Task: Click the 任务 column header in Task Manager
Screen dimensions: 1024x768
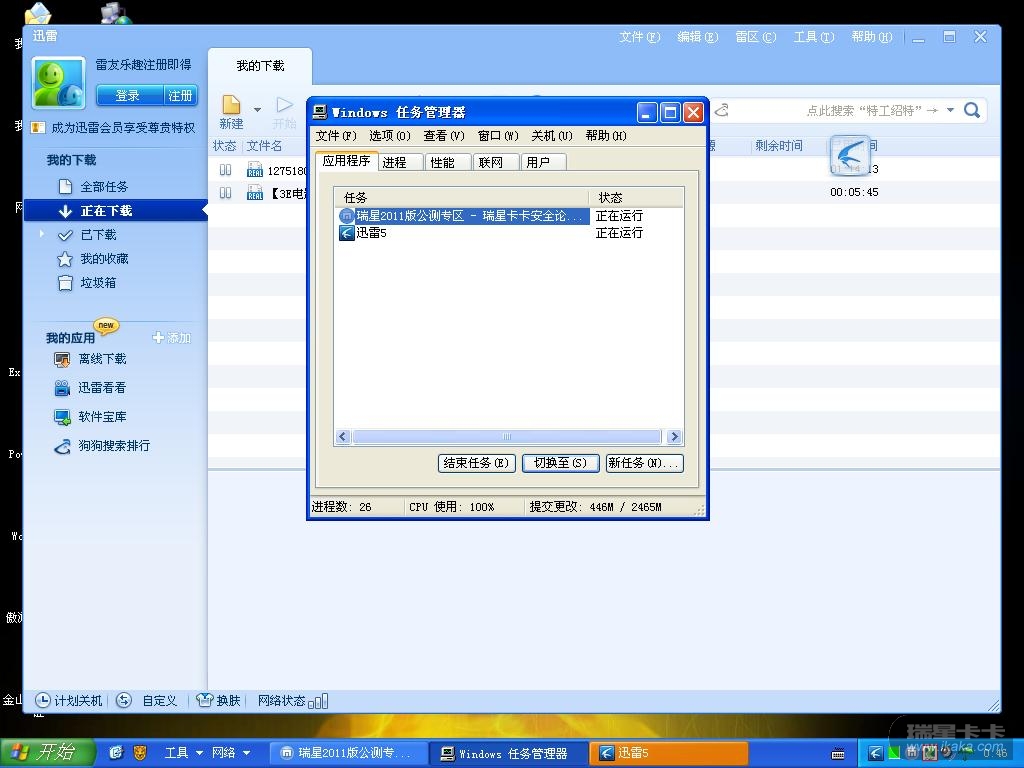Action: pos(462,198)
